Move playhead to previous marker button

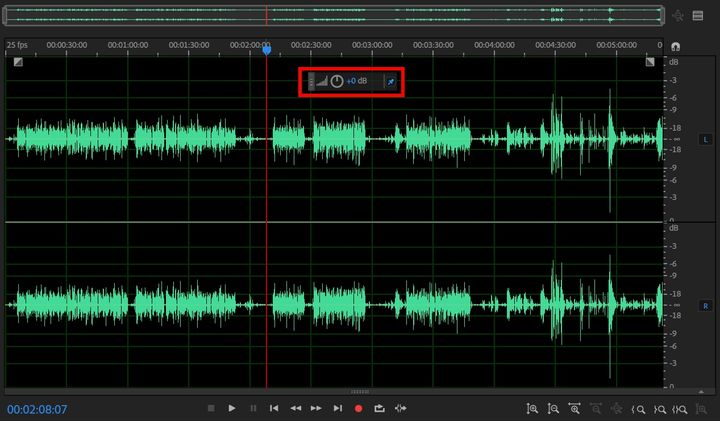point(274,408)
